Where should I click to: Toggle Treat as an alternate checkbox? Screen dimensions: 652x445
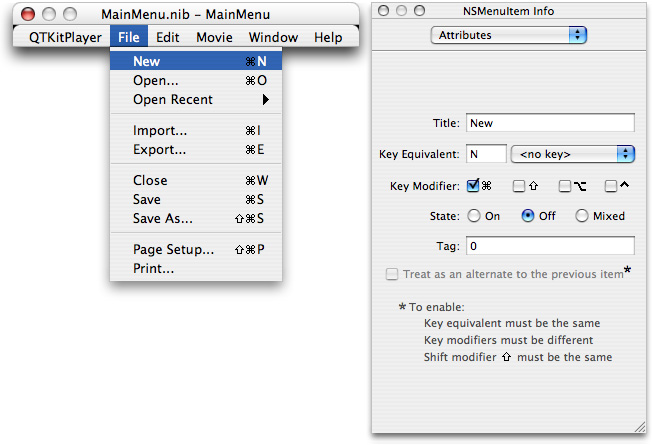(392, 274)
